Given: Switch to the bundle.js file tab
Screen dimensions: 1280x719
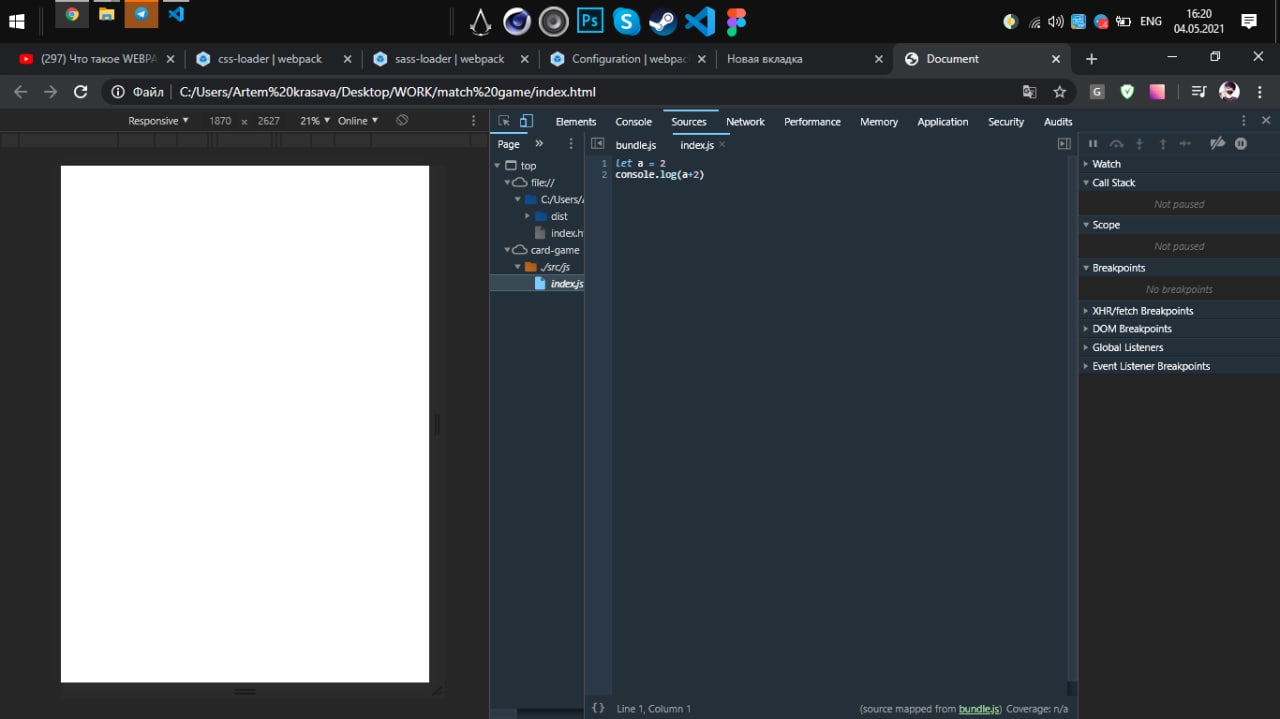Looking at the screenshot, I should (x=635, y=145).
